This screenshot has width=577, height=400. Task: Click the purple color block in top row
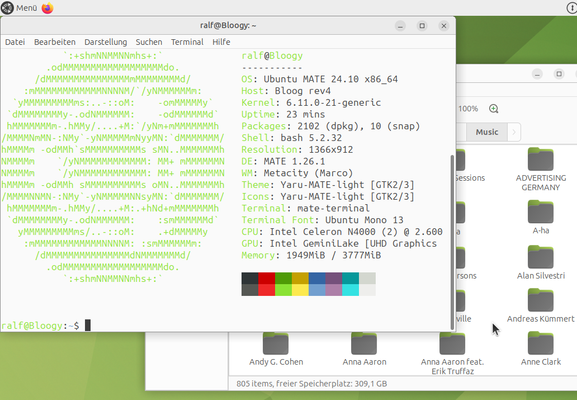point(334,278)
